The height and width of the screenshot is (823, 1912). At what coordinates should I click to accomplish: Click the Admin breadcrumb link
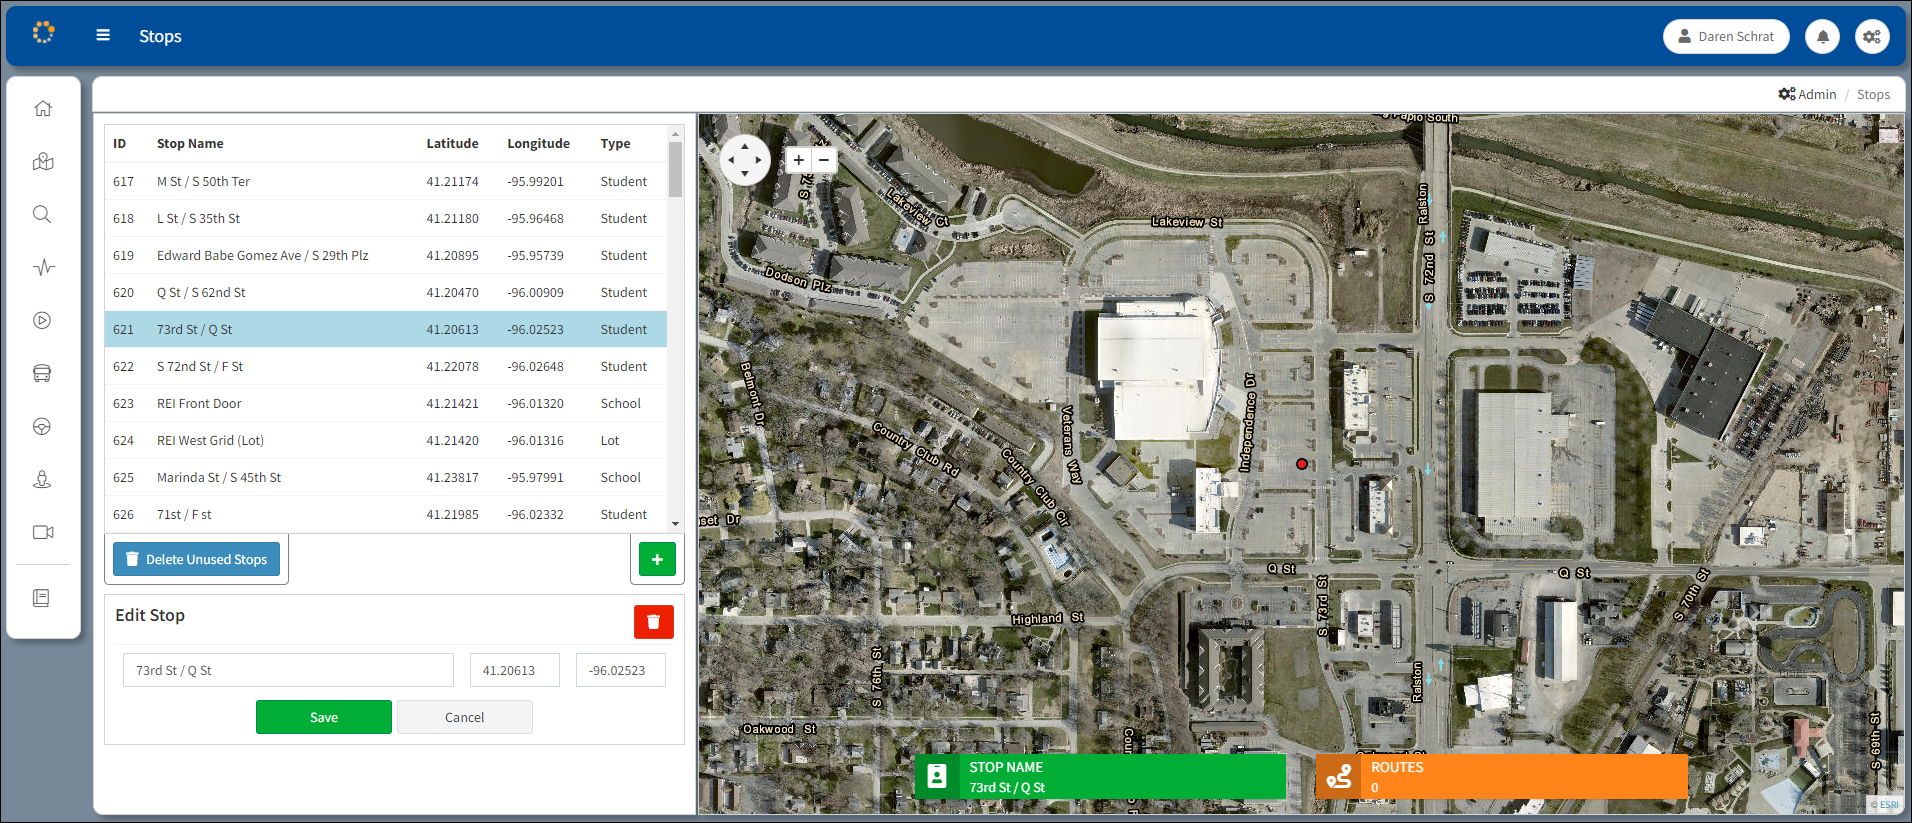click(x=1807, y=94)
